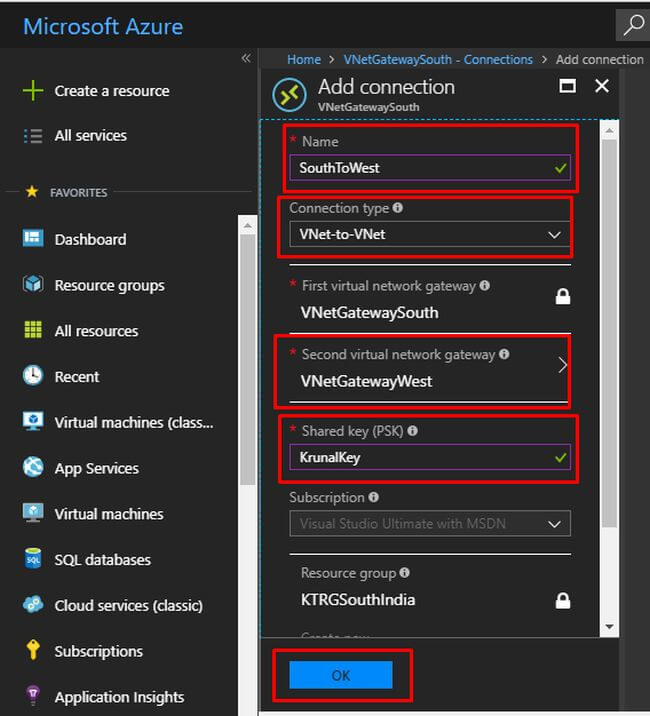This screenshot has height=716, width=650.
Task: Click the sidebar scrollbar up arrow
Action: [248, 226]
